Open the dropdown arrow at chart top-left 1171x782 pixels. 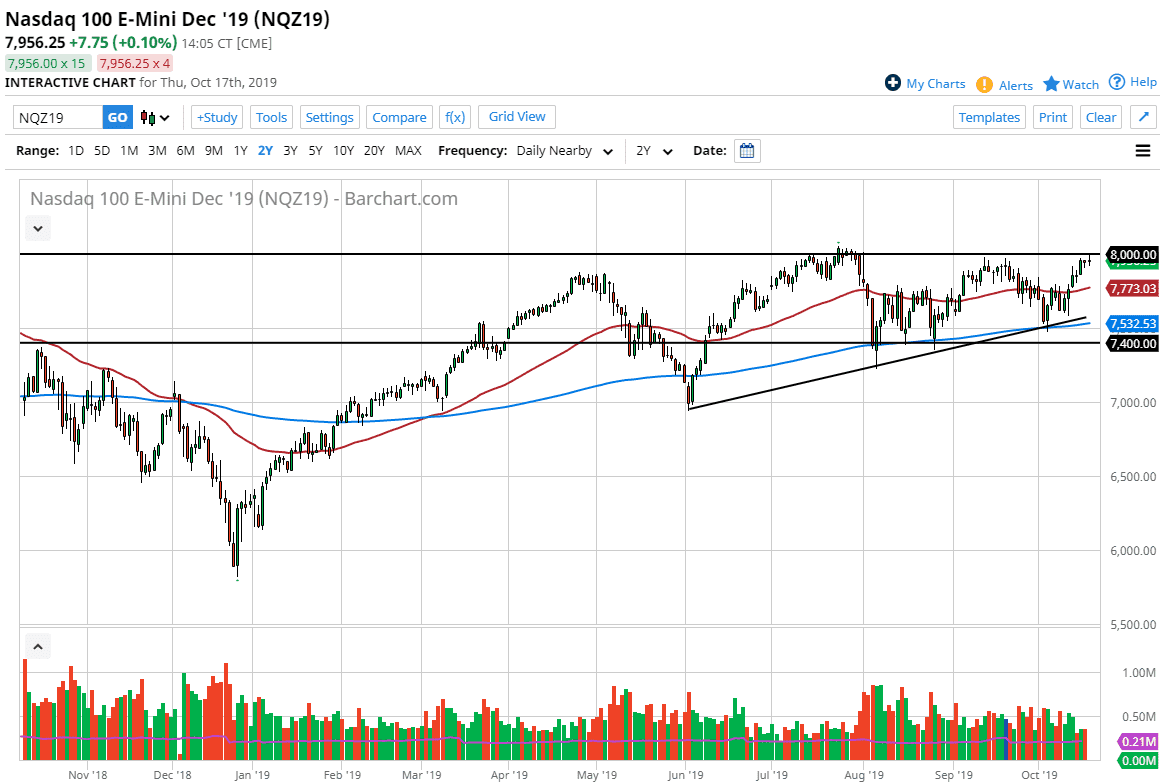tap(37, 228)
